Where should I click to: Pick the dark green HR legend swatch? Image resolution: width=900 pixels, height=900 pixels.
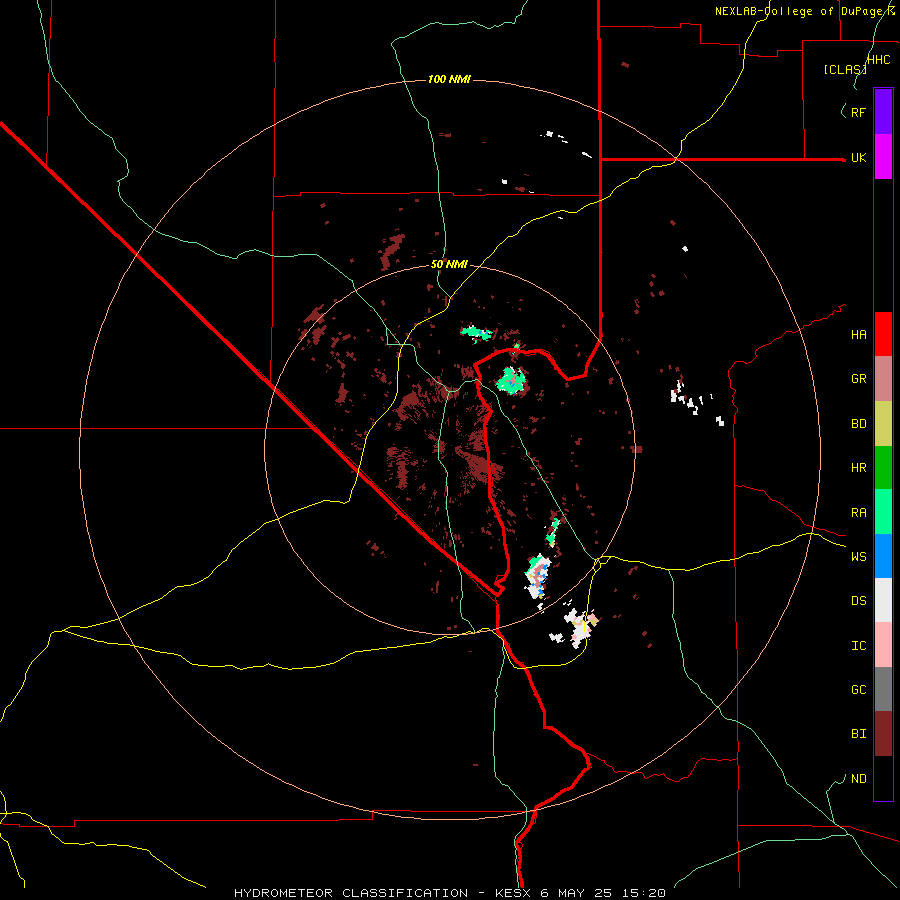(883, 468)
